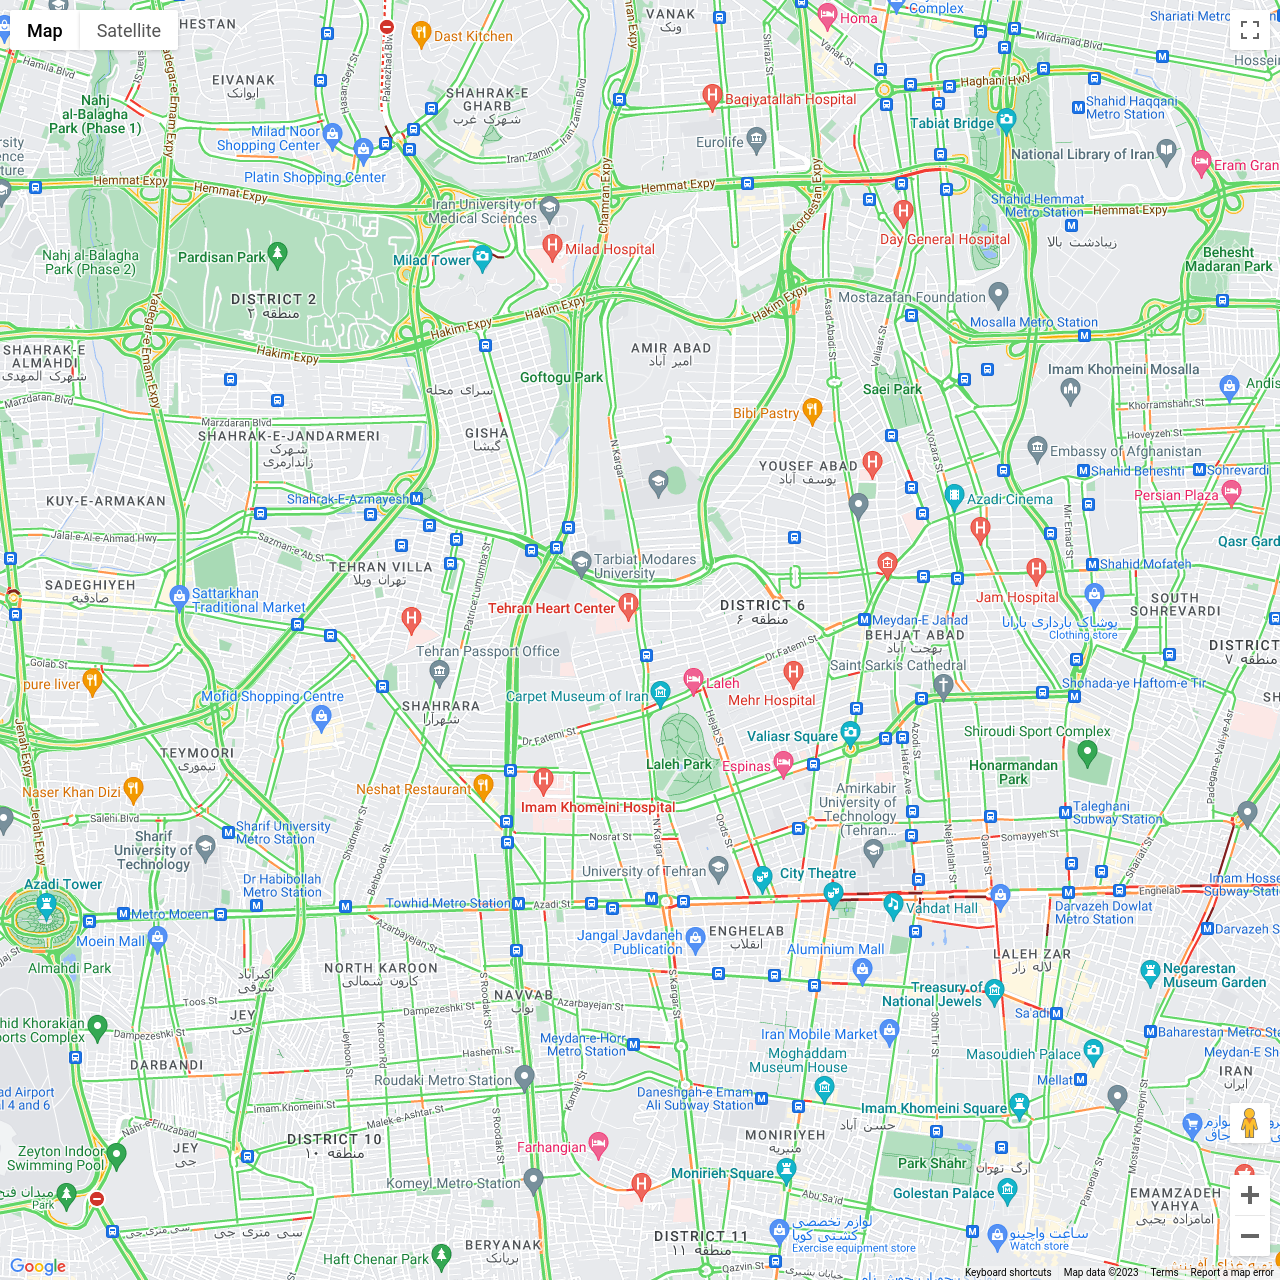Toggle fullscreen map view
The height and width of the screenshot is (1280, 1280).
tap(1250, 30)
